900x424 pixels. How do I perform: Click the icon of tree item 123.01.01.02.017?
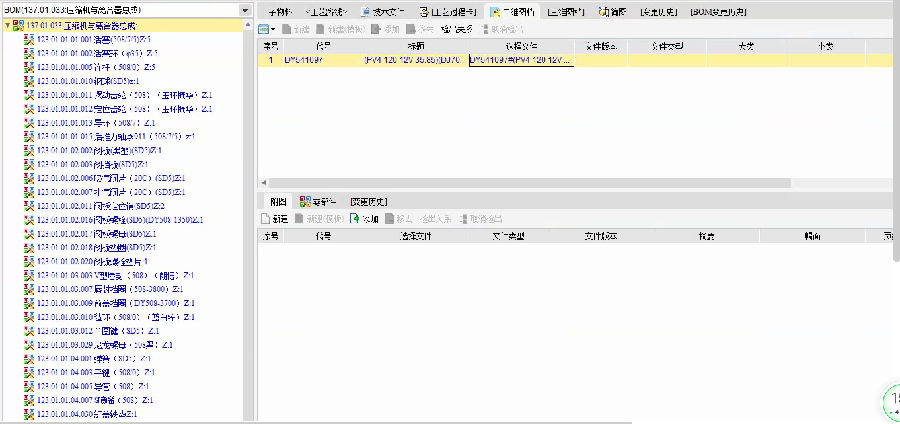point(29,234)
